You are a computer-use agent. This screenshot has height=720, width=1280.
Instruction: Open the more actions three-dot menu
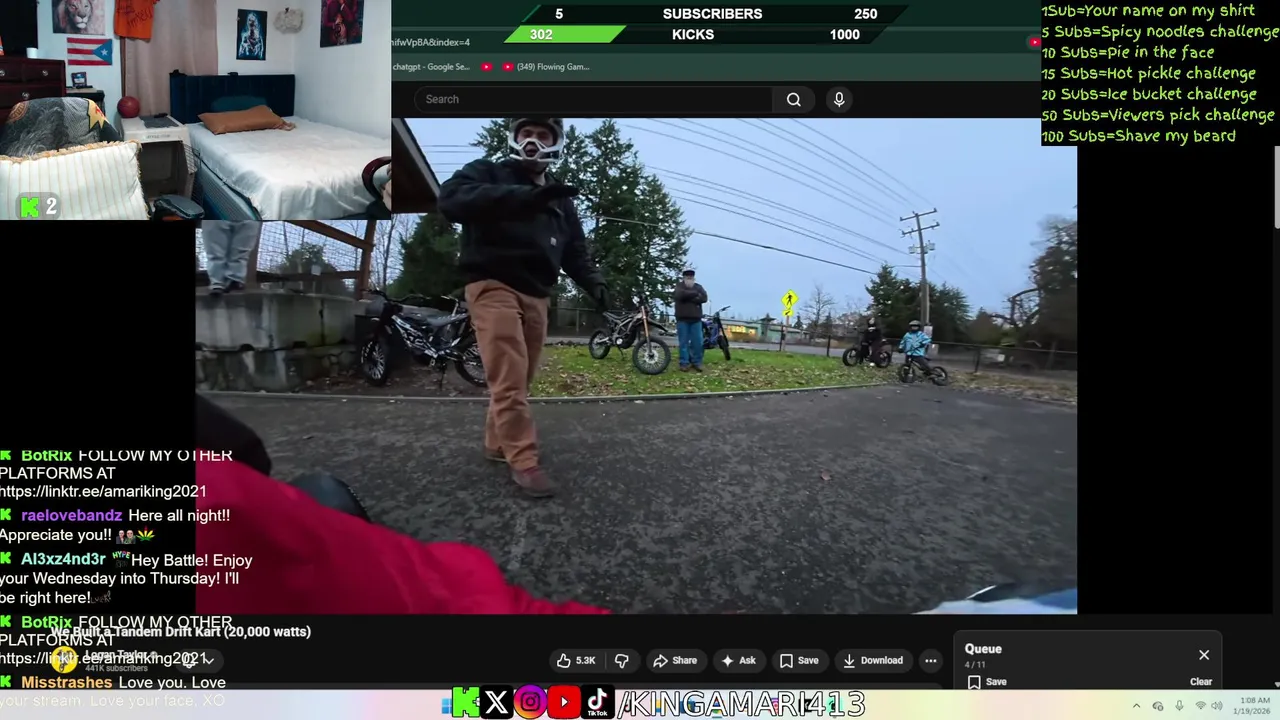(931, 660)
